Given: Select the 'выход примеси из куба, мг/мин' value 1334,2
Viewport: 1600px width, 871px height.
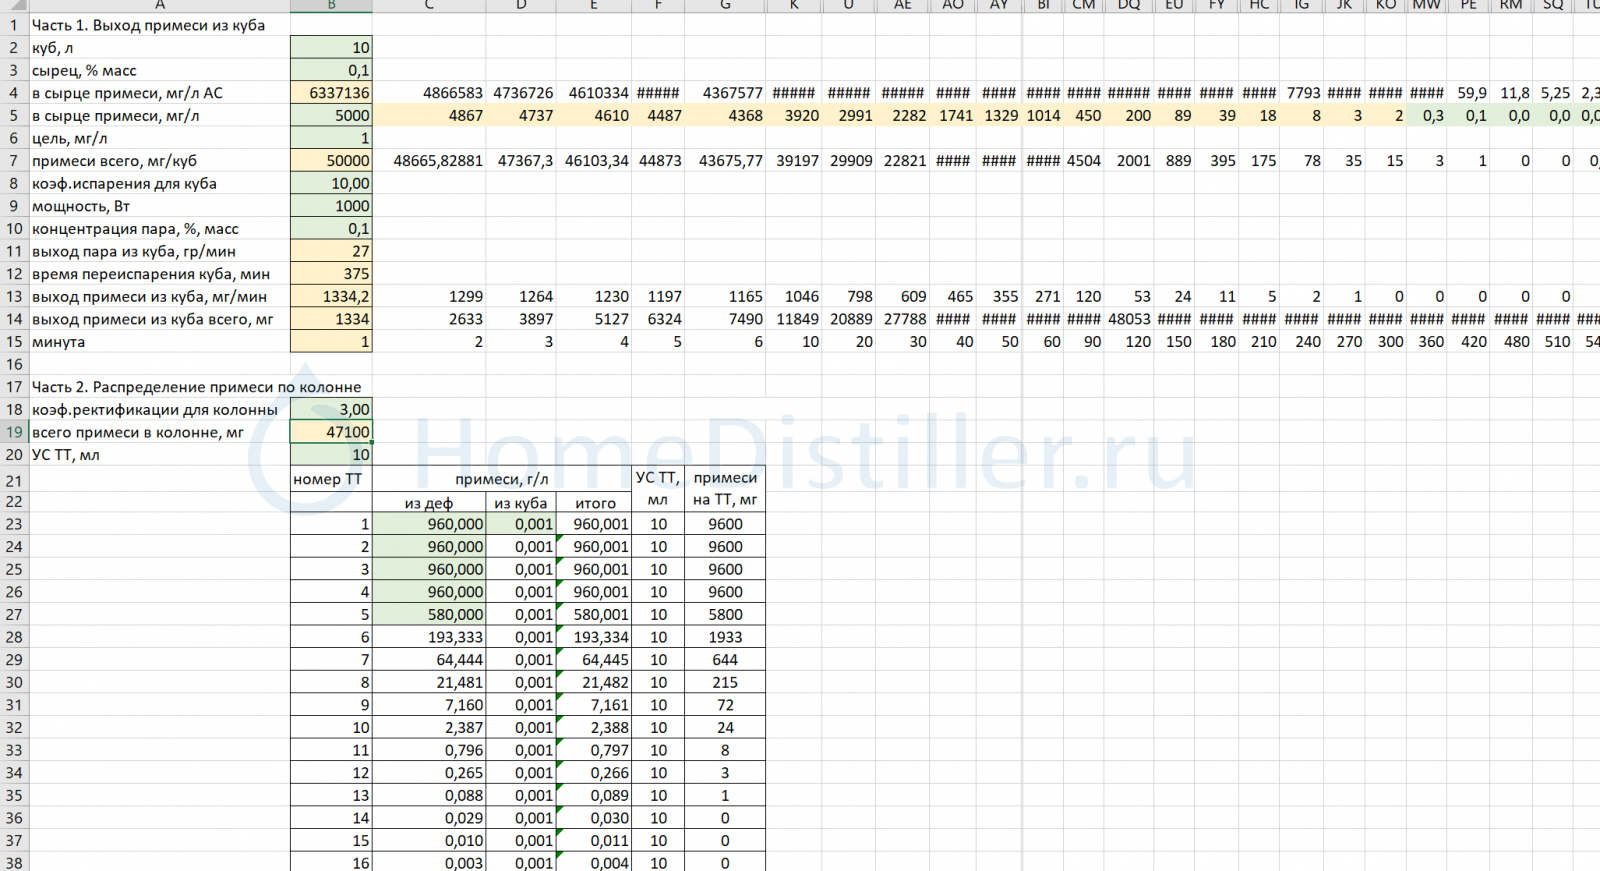Looking at the screenshot, I should (x=331, y=297).
